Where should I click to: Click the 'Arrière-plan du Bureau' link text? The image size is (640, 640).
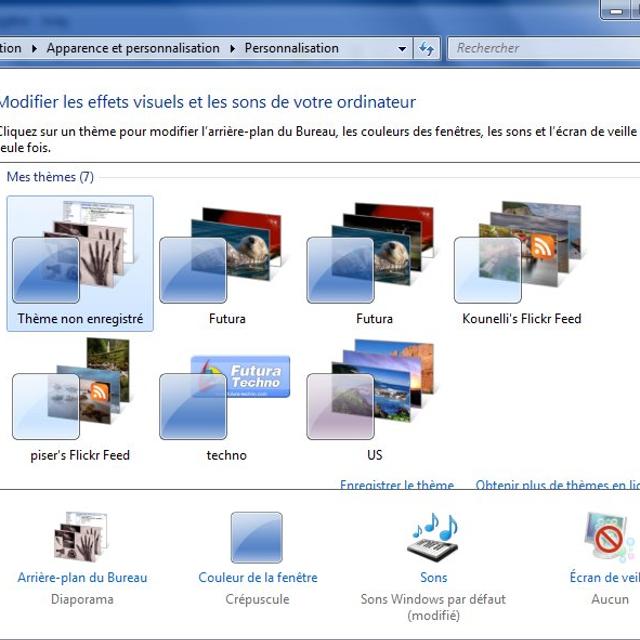pyautogui.click(x=82, y=578)
